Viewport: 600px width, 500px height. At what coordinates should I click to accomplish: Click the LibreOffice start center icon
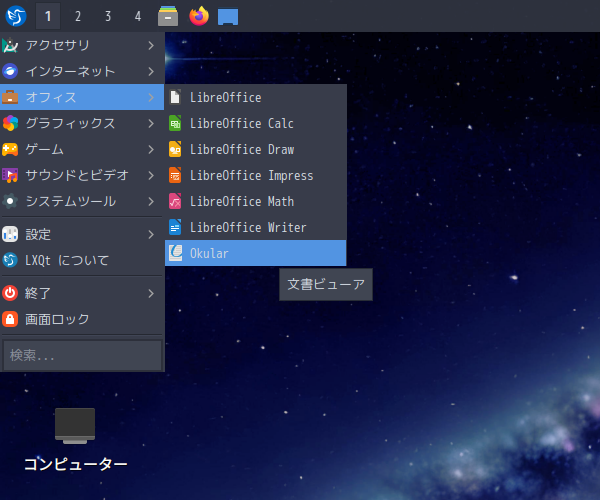[175, 97]
